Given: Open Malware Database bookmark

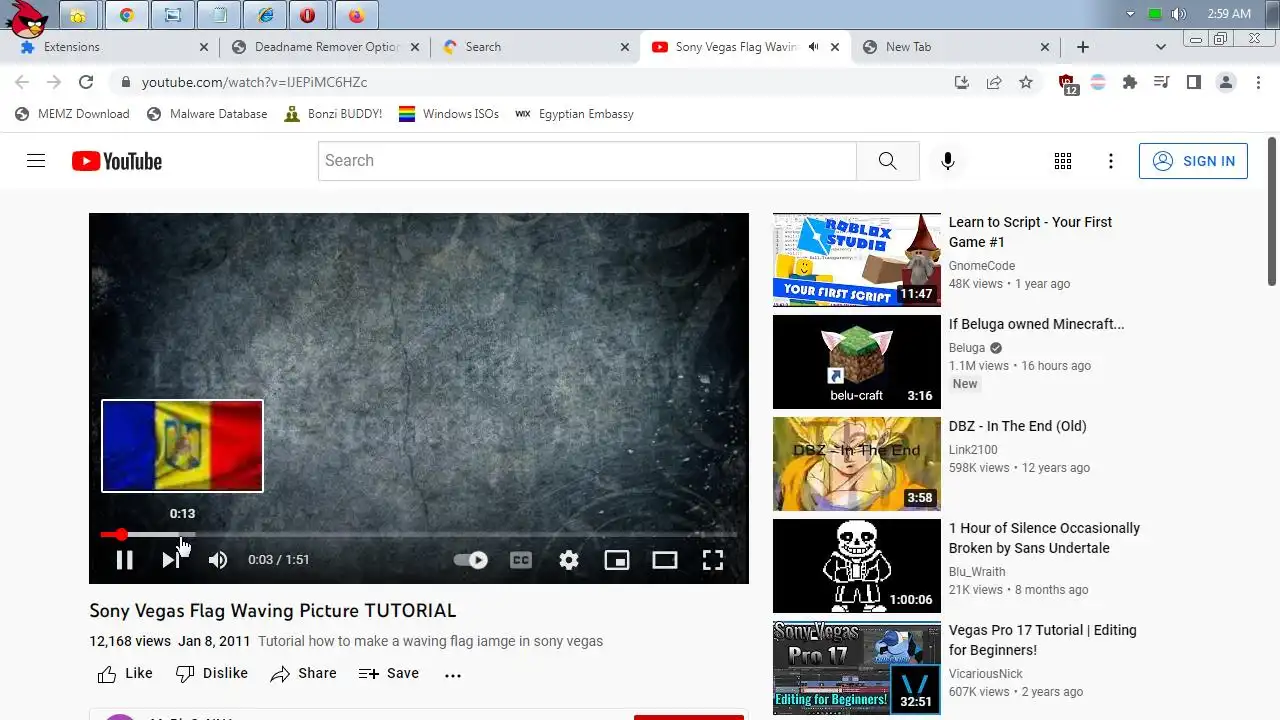Looking at the screenshot, I should click(x=207, y=114).
